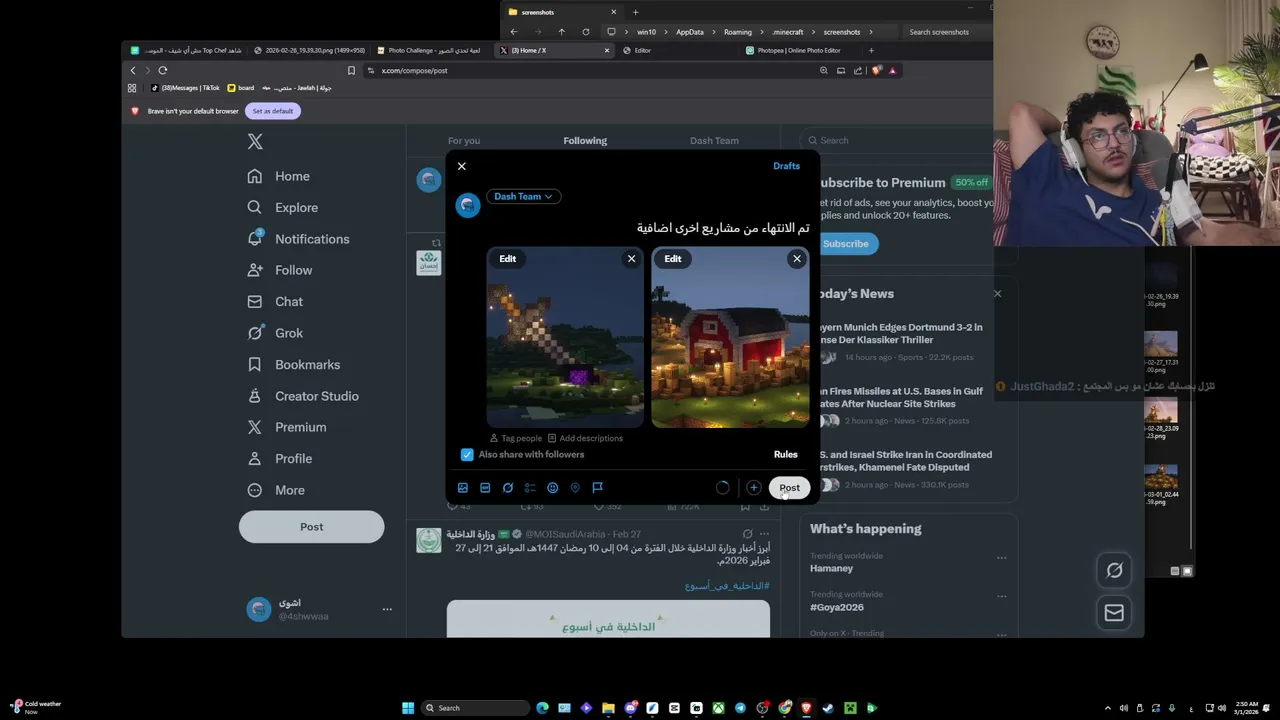Open the Windows Start menu
1280x720 pixels.
pyautogui.click(x=408, y=708)
